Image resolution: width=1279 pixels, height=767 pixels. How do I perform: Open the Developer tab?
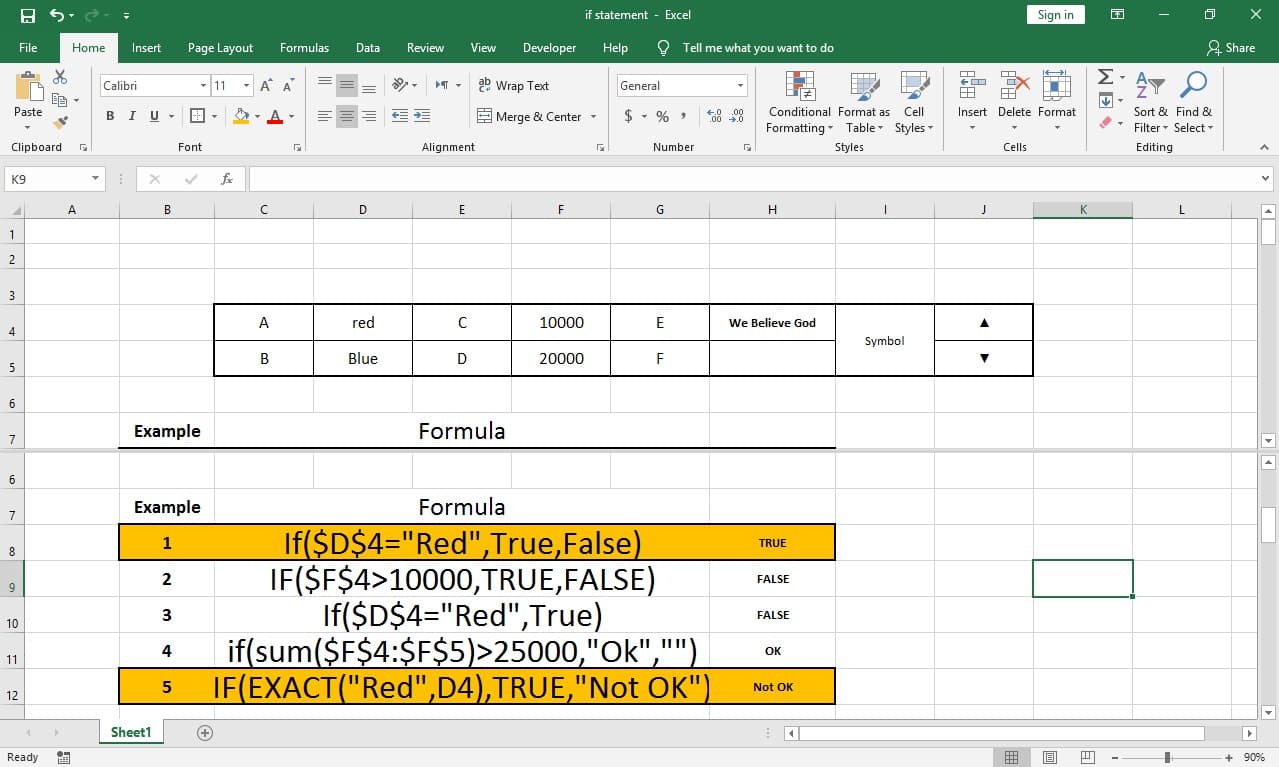(x=549, y=47)
